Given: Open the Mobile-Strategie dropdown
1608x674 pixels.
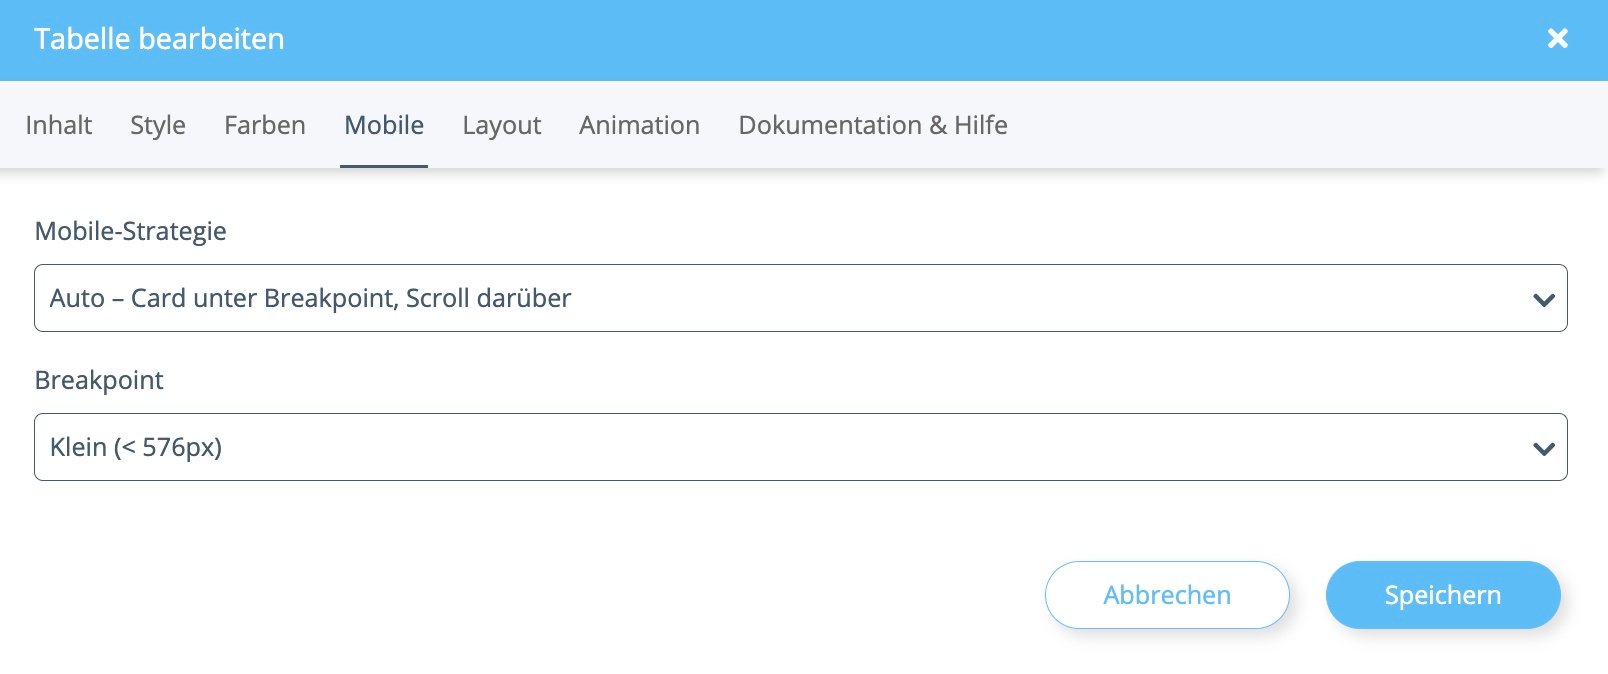Looking at the screenshot, I should point(801,298).
